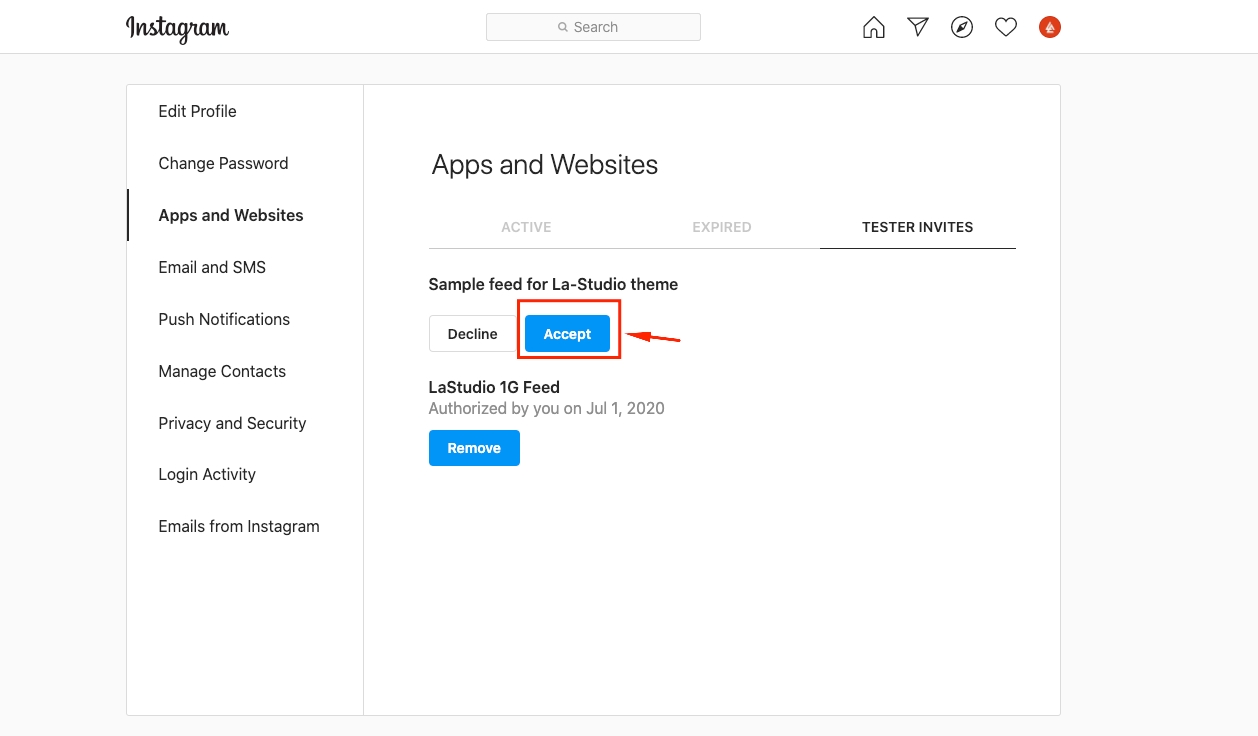Viewport: 1258px width, 736px height.
Task: Switch to the Active tab
Action: click(x=526, y=227)
